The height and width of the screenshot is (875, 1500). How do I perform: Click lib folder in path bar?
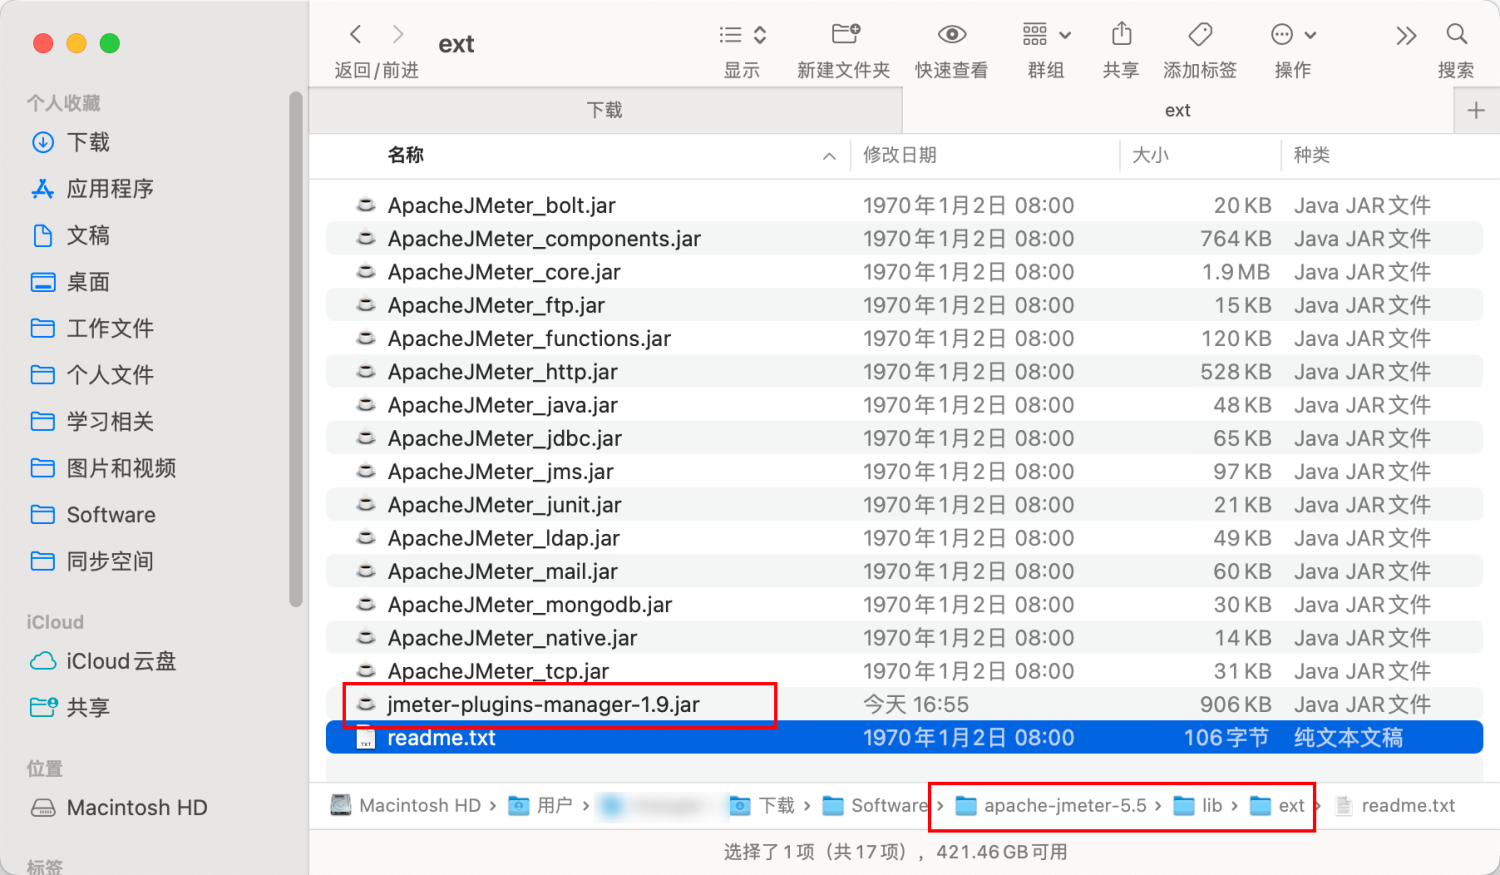1198,805
